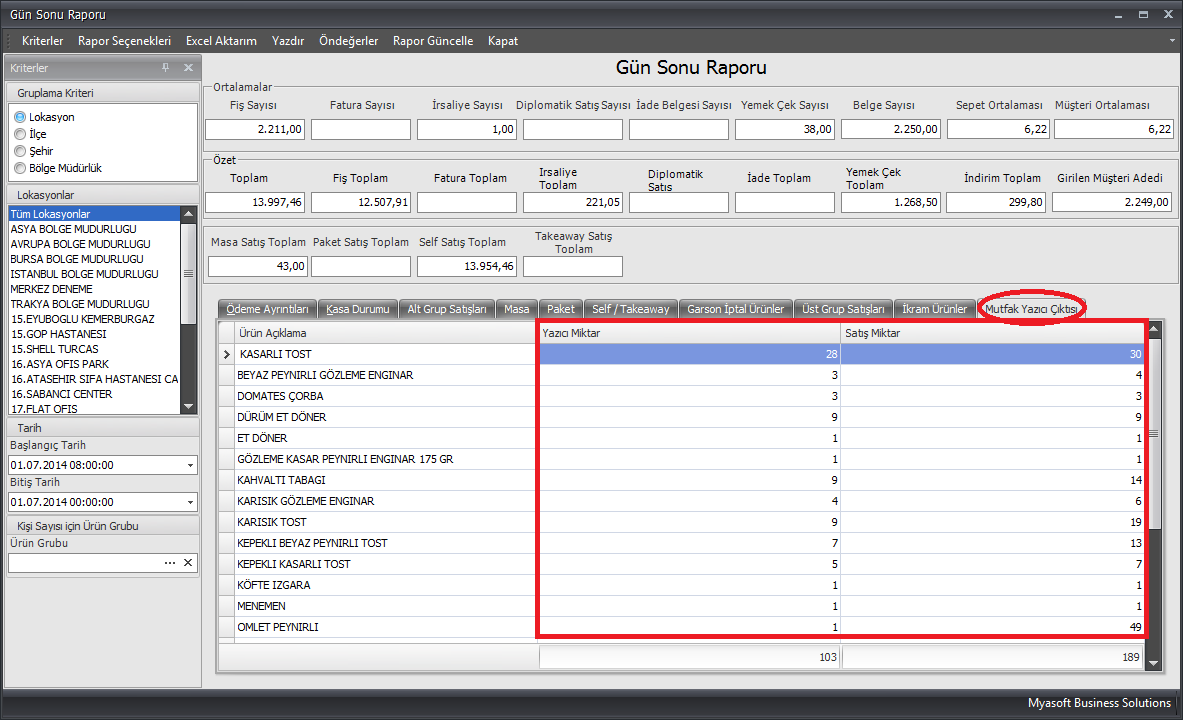The height and width of the screenshot is (720, 1183).
Task: Pin the Kriterler panel with the pushpin icon
Action: (166, 68)
